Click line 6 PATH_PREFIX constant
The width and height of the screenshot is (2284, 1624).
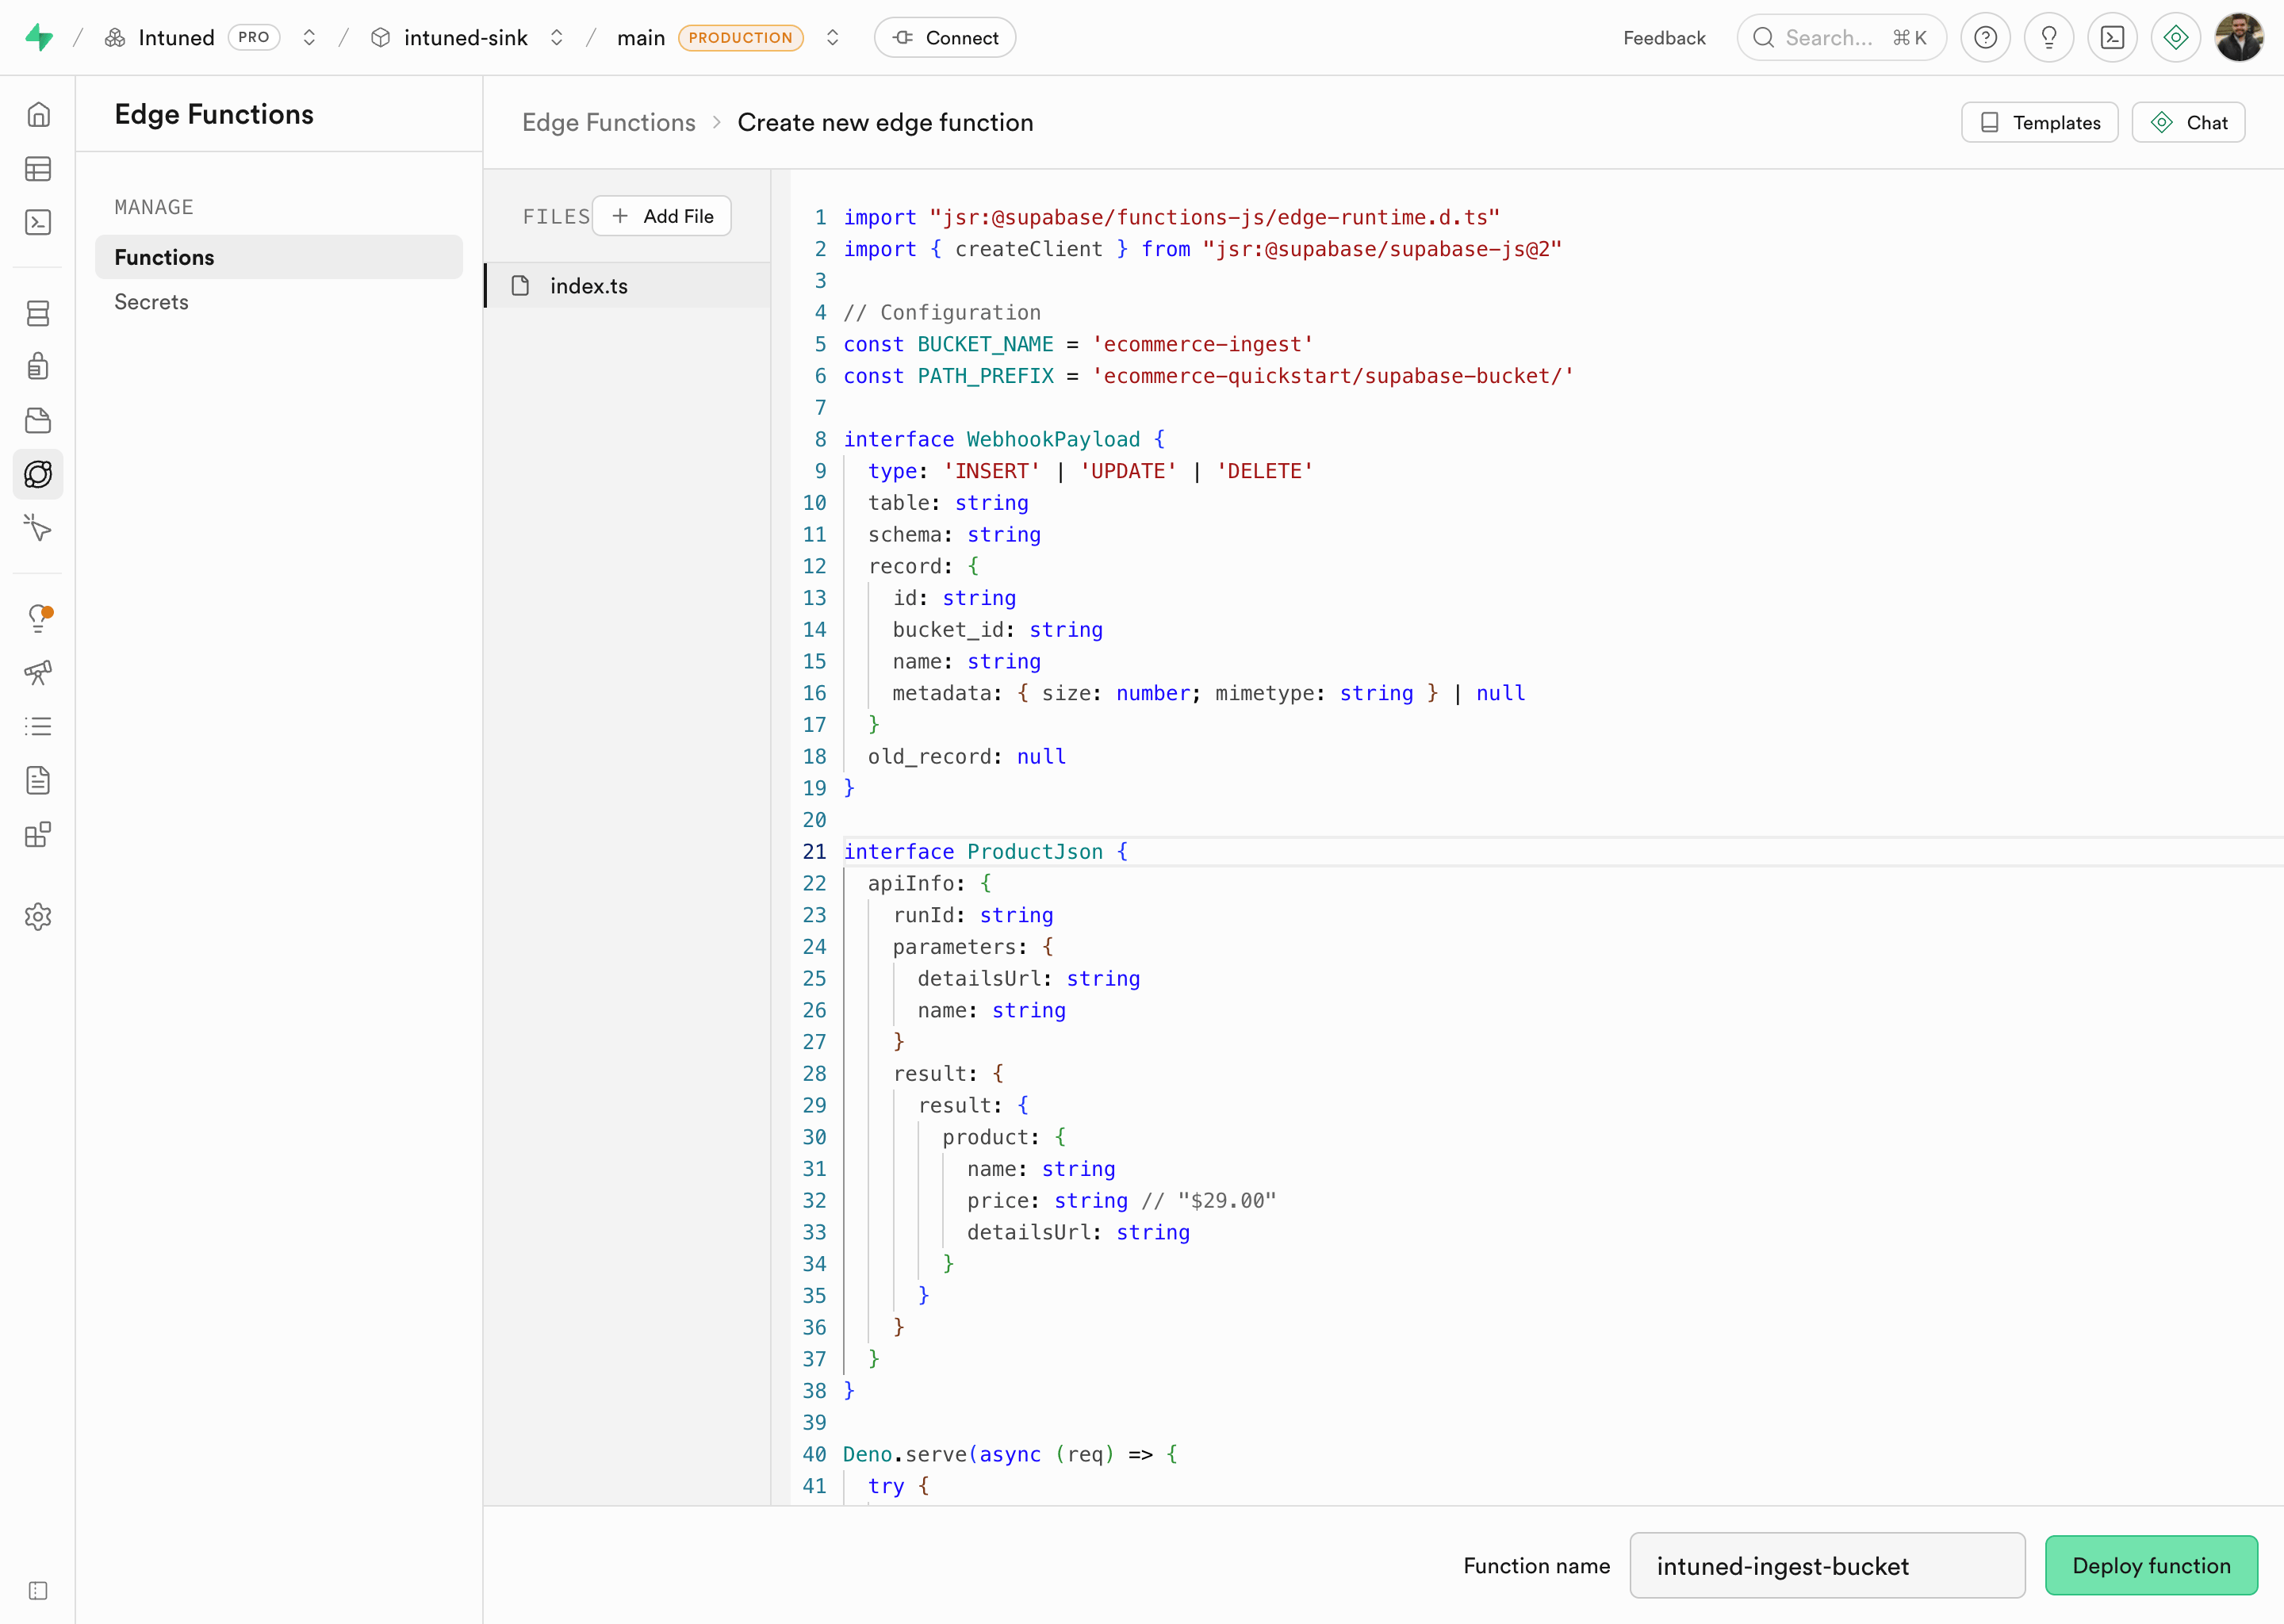[985, 376]
